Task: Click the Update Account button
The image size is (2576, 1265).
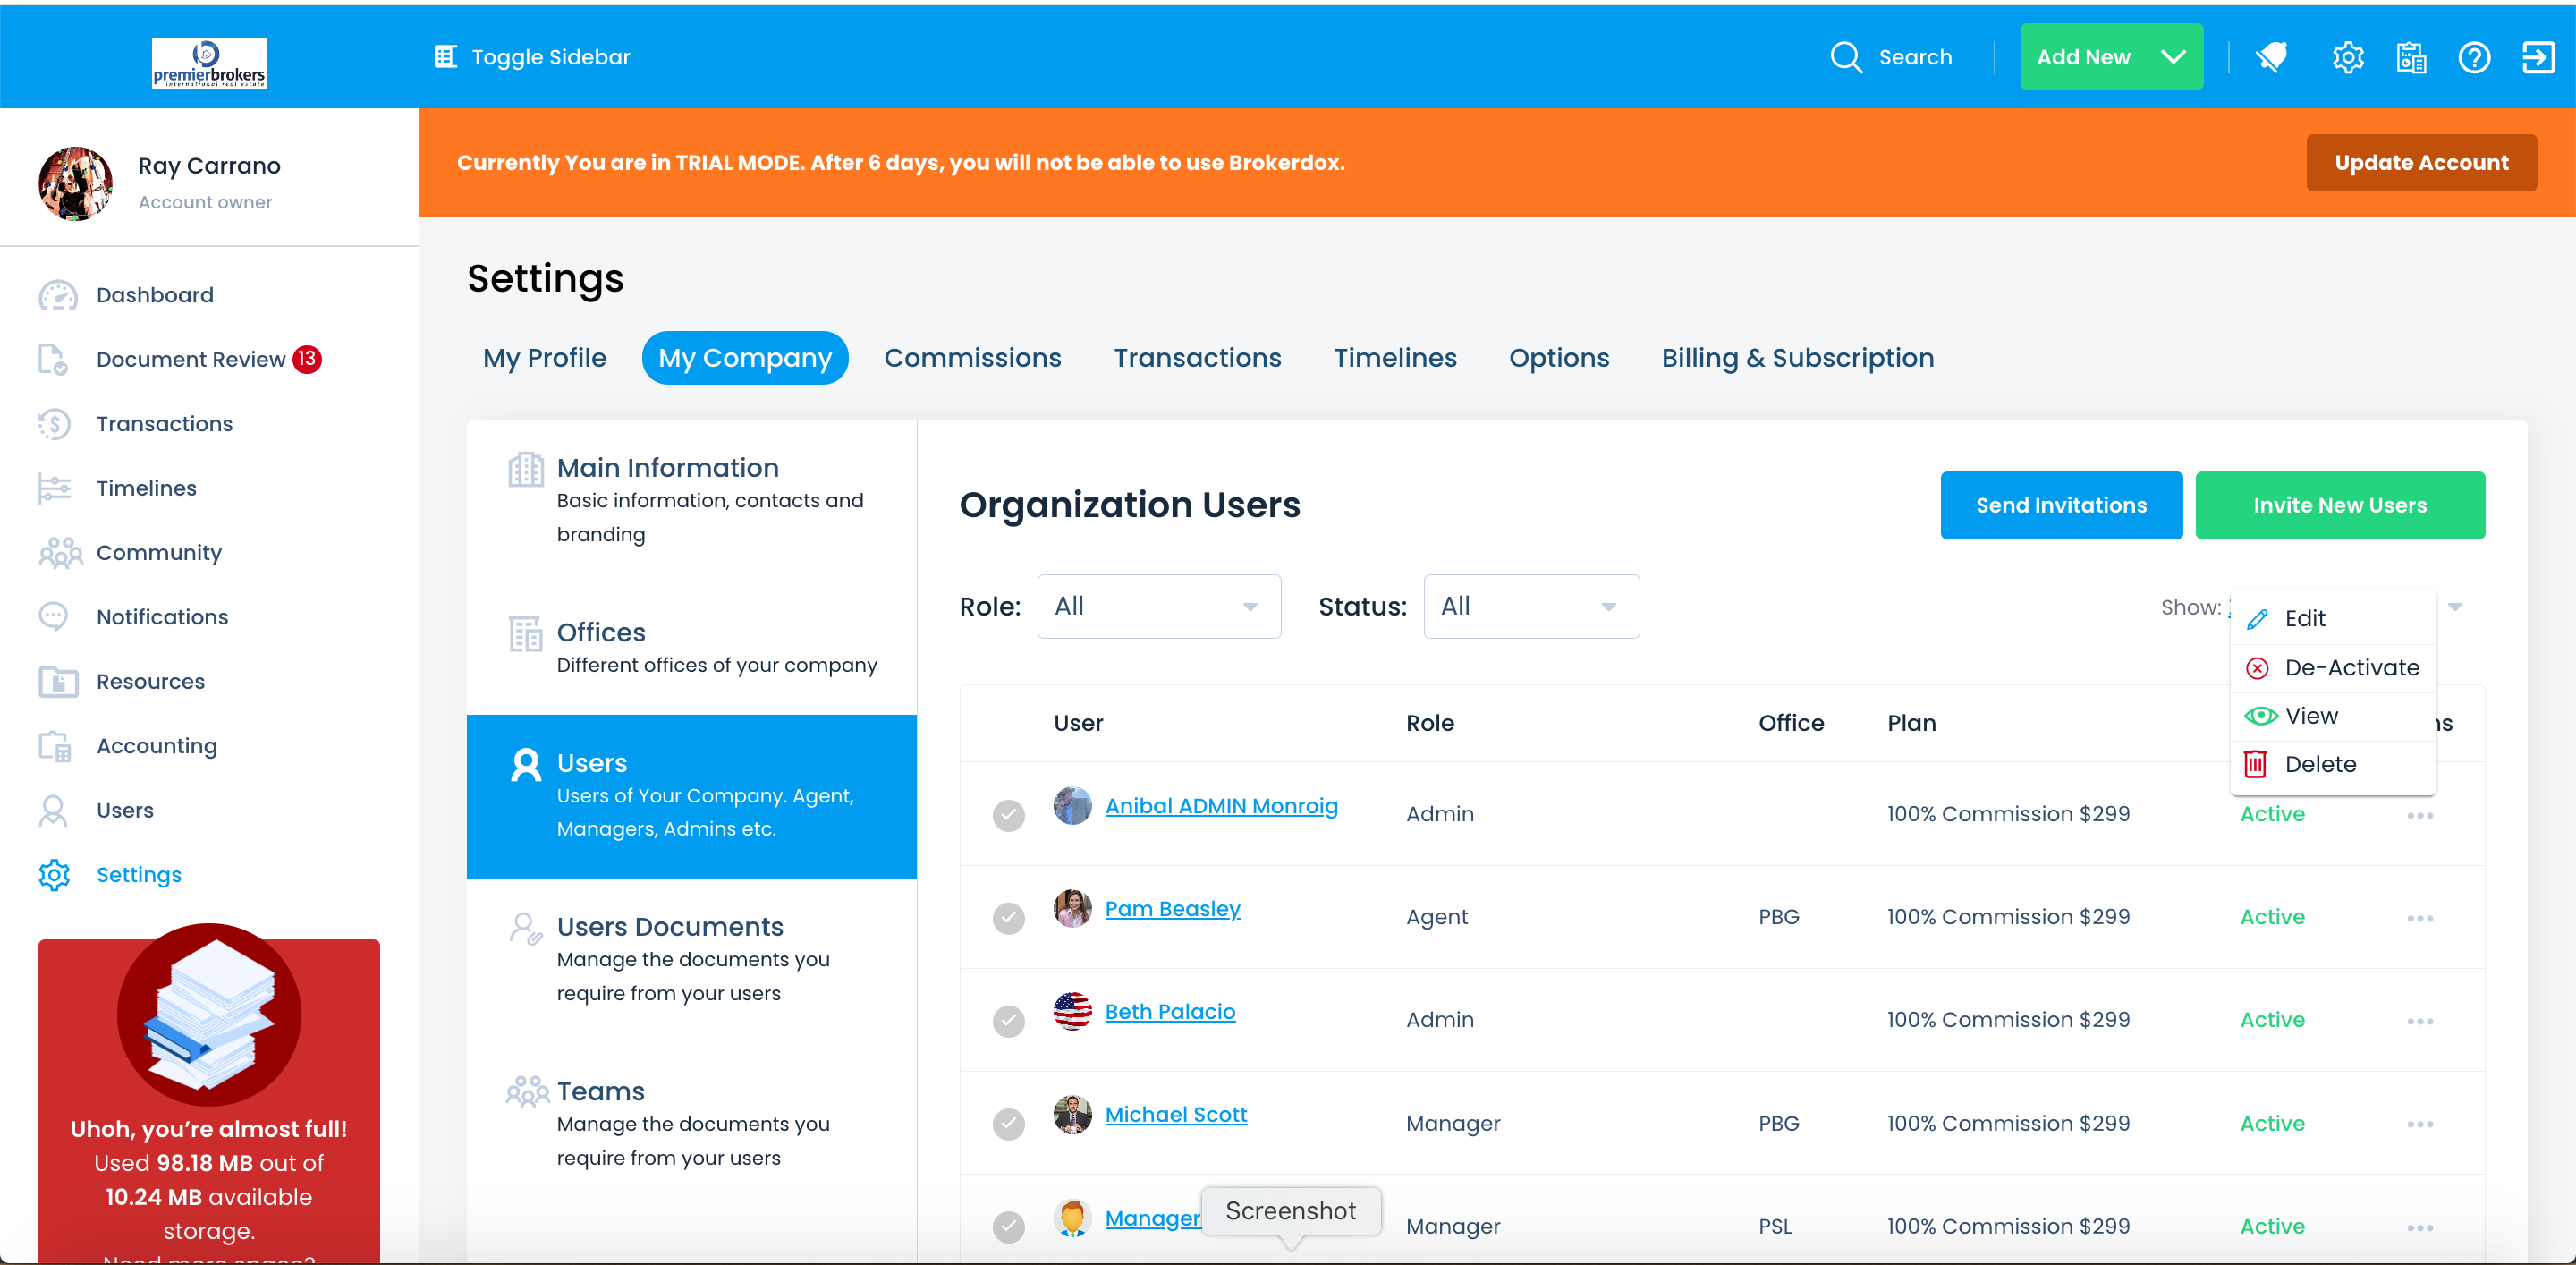Action: pos(2421,163)
